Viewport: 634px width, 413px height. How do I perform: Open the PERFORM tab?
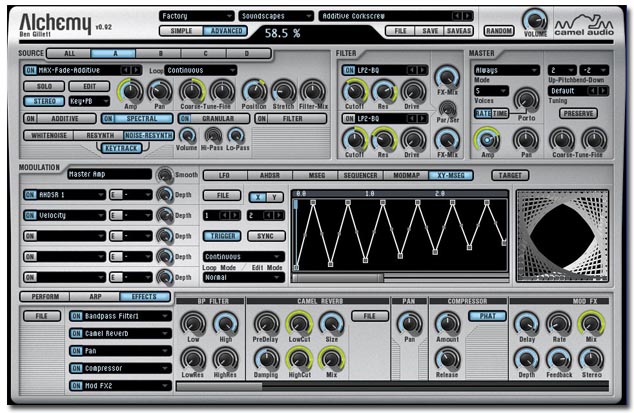point(45,297)
